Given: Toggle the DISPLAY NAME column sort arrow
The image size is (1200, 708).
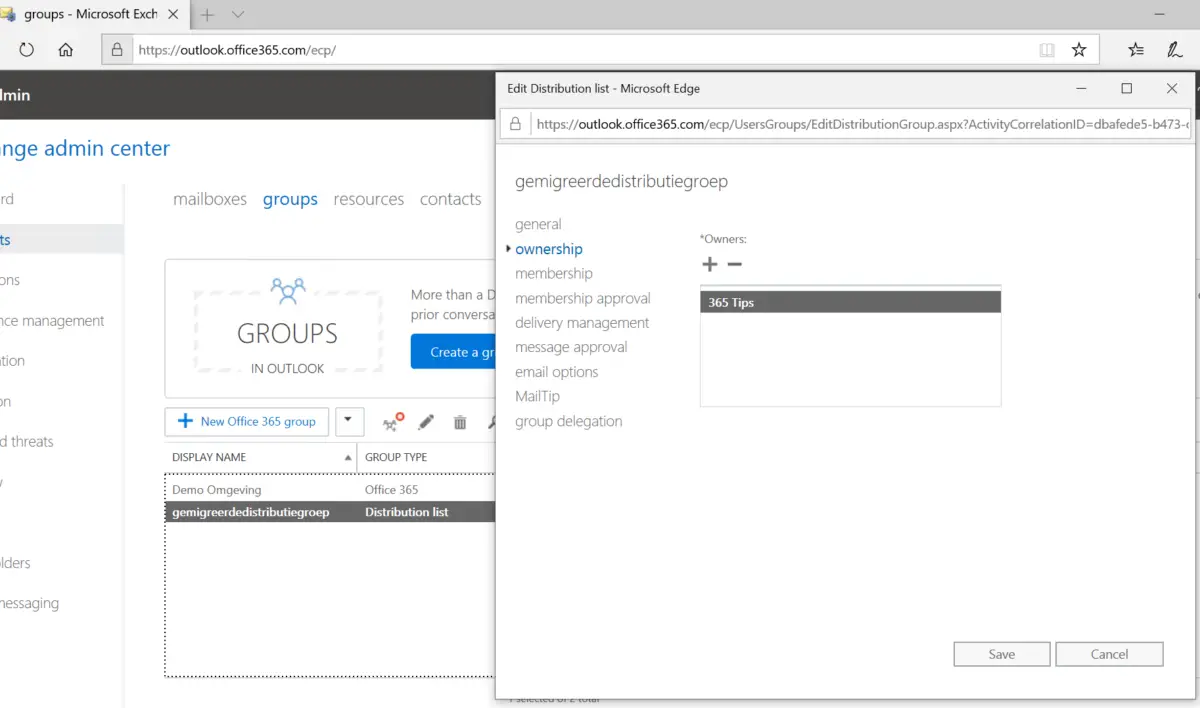Looking at the screenshot, I should click(348, 457).
